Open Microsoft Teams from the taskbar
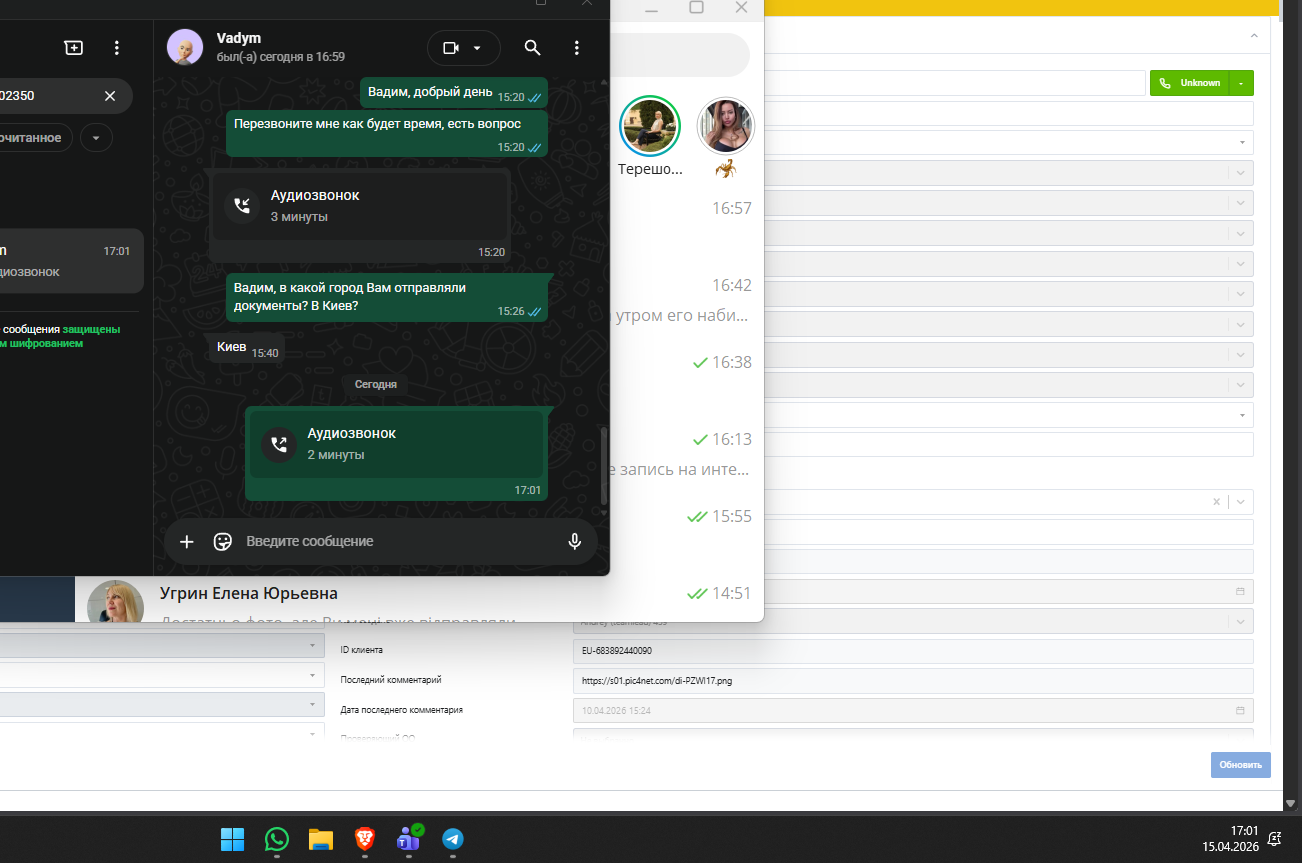This screenshot has width=1302, height=863. (409, 839)
